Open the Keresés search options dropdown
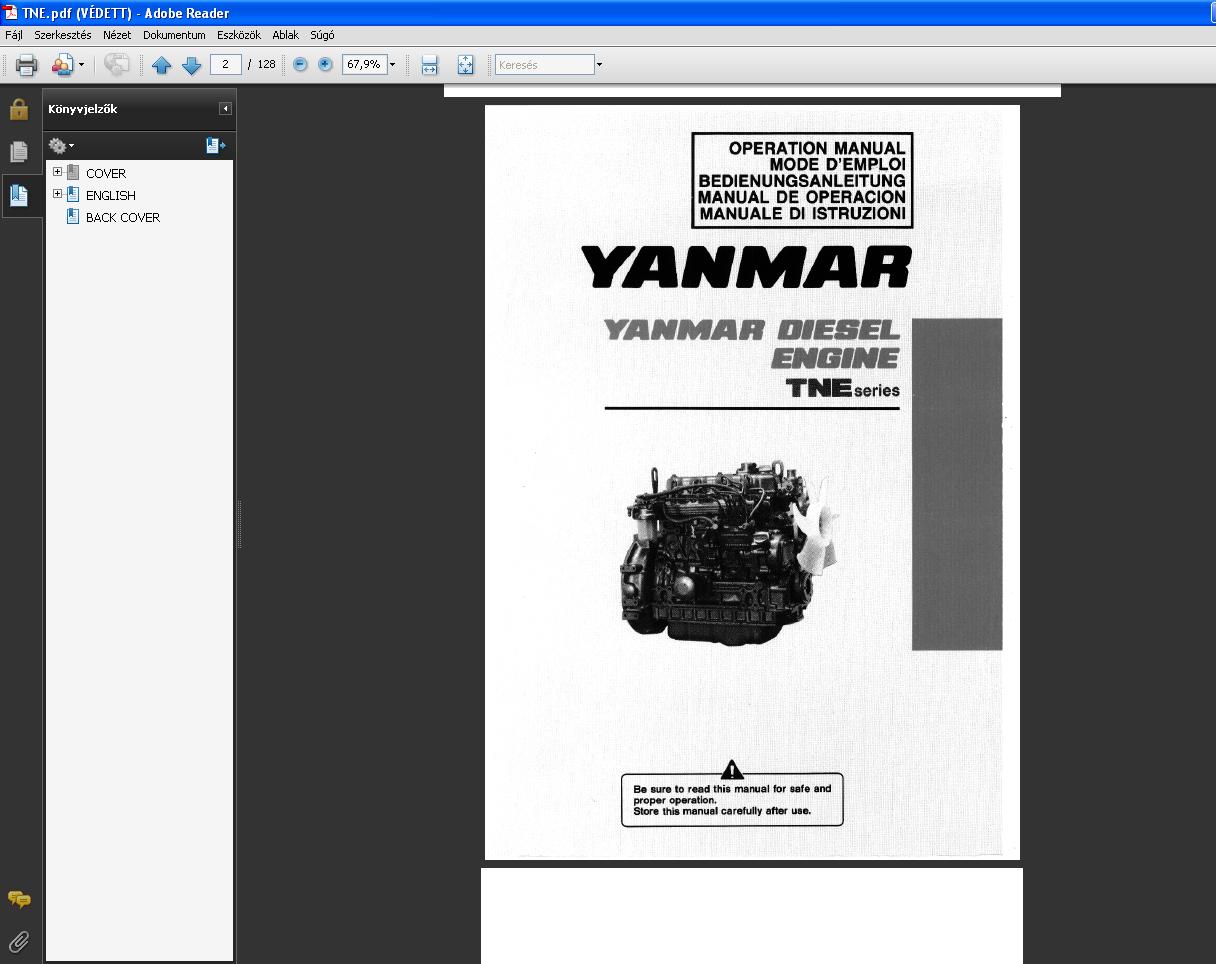Screen dimensions: 1216x964 point(599,64)
